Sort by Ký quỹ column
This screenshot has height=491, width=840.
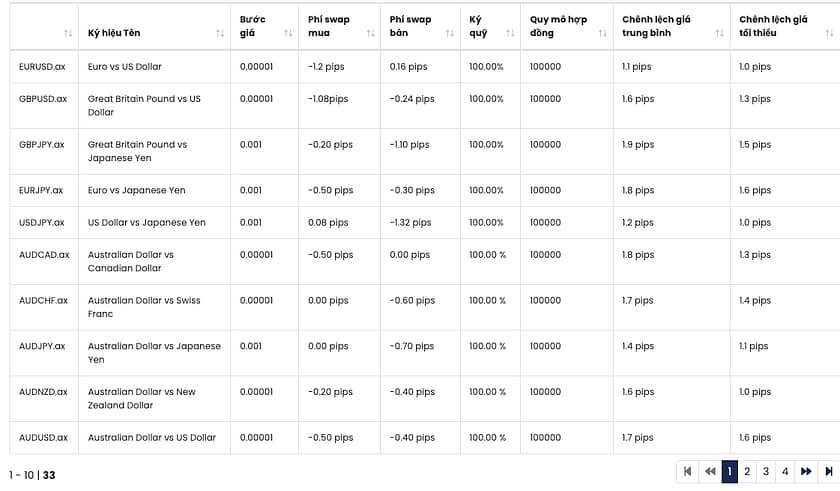(x=510, y=33)
